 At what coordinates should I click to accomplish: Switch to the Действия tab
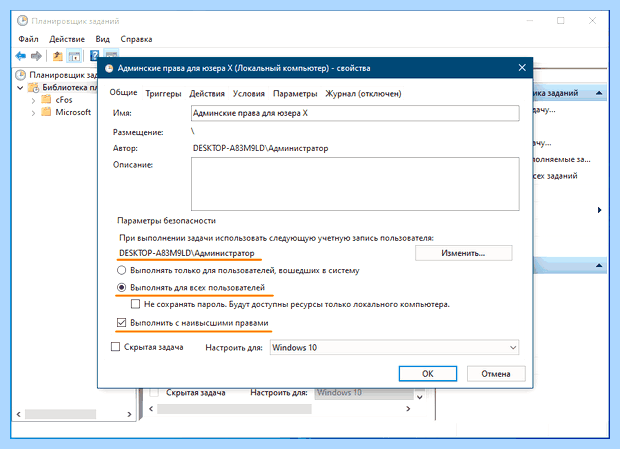coord(207,94)
